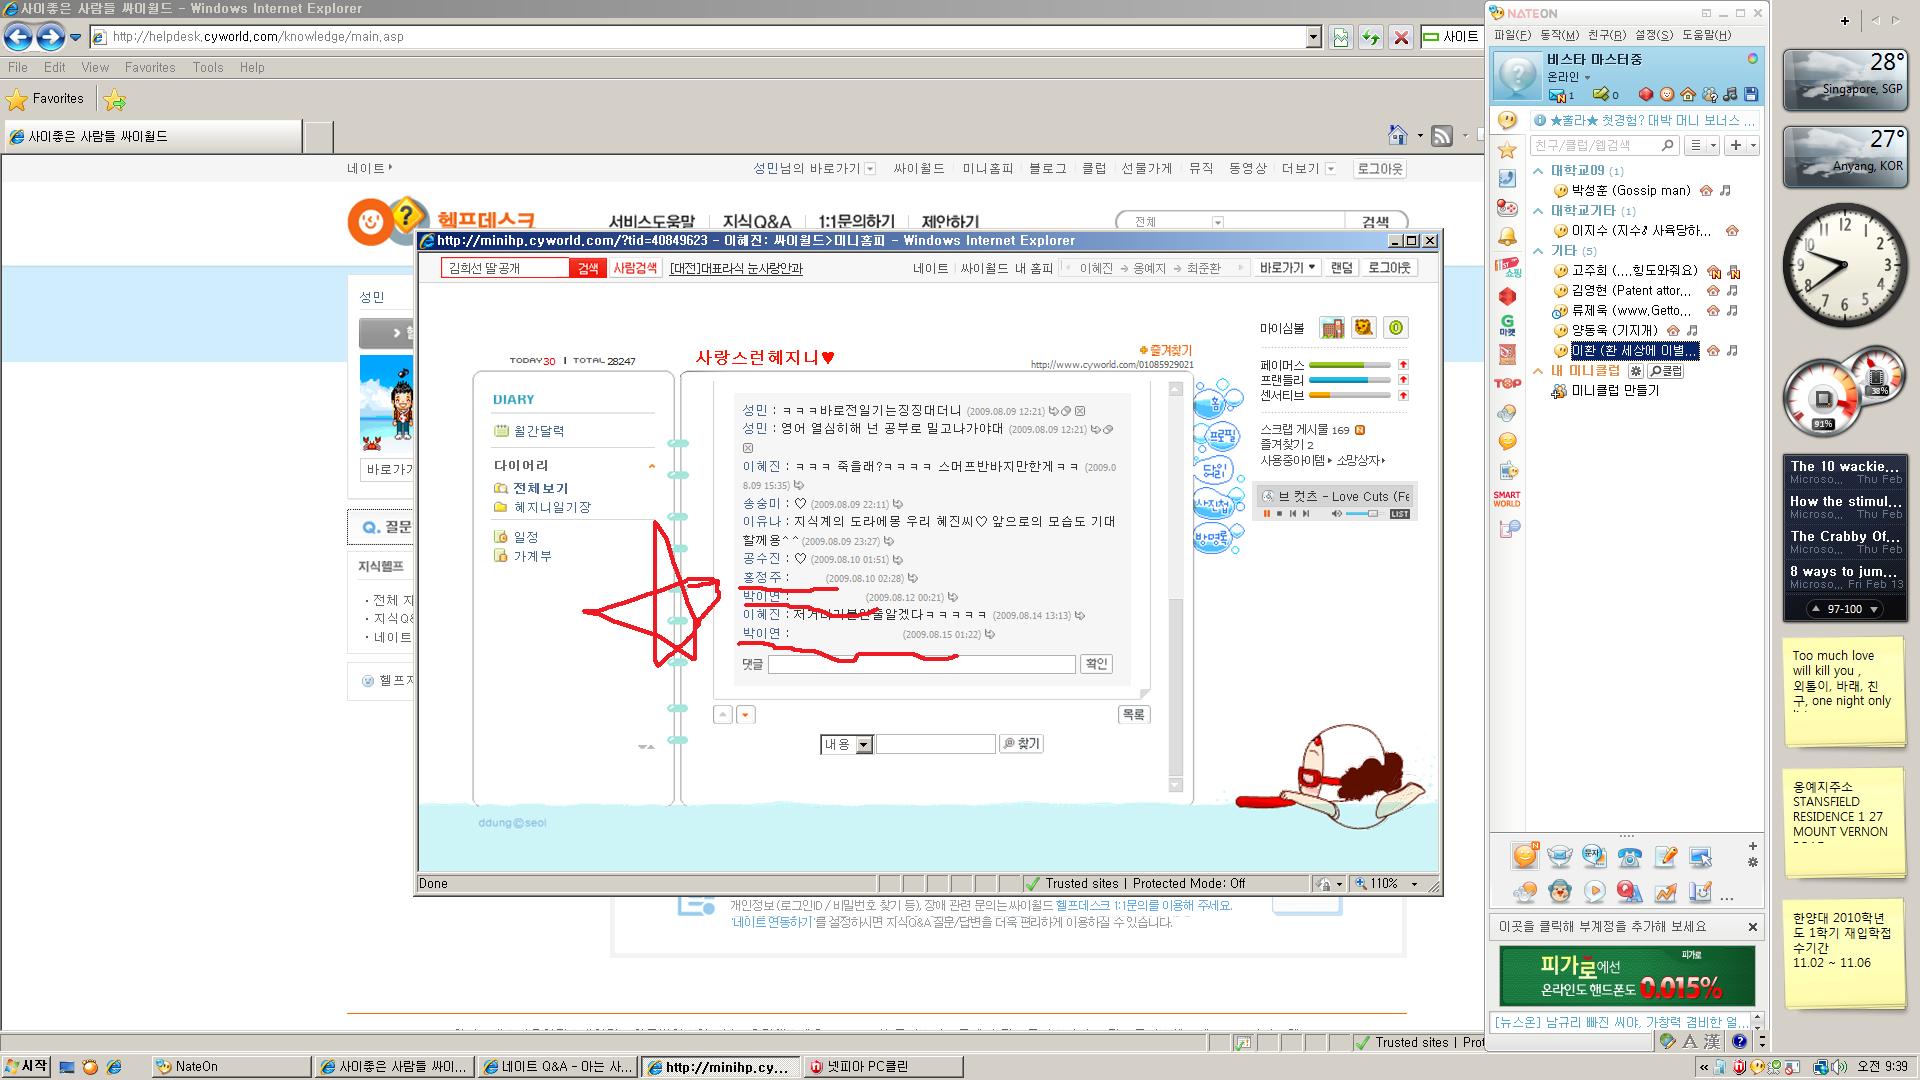Go to the 방명록 bubble tab in minihompy

coord(1216,540)
